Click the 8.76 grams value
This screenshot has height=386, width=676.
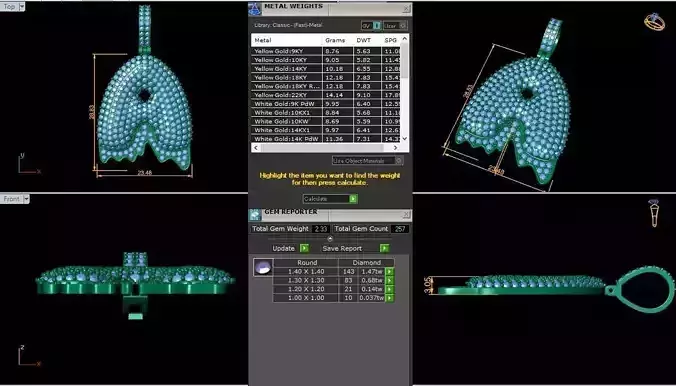[x=332, y=51]
